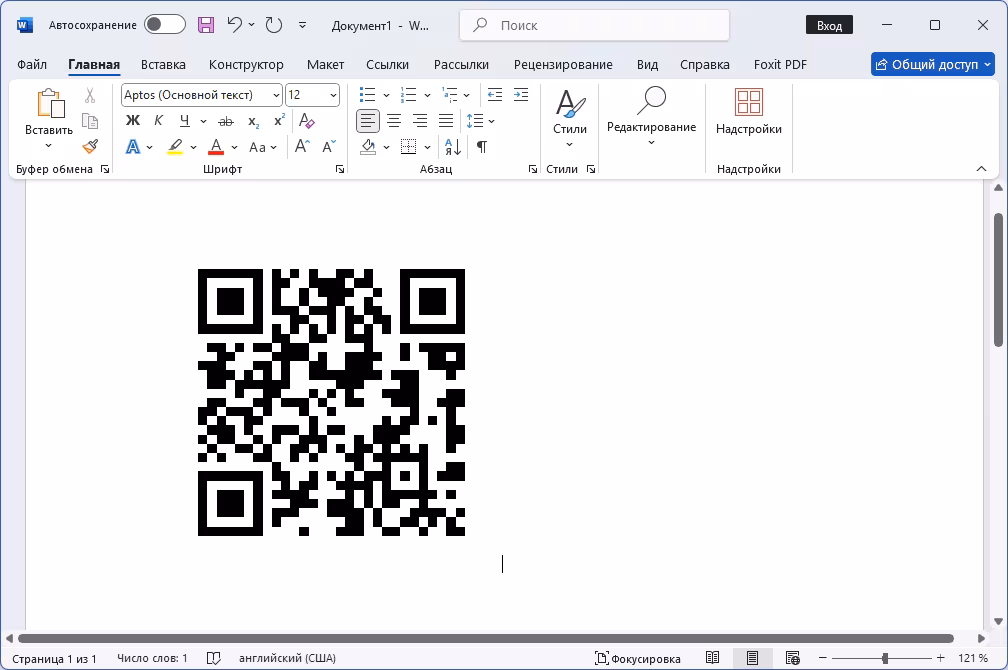Open the sort text icon (АЯ↓)
This screenshot has width=1008, height=670.
[x=451, y=146]
